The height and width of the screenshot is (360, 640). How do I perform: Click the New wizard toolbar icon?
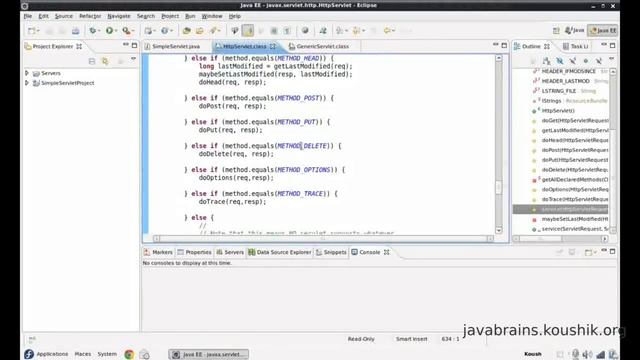click(x=32, y=31)
